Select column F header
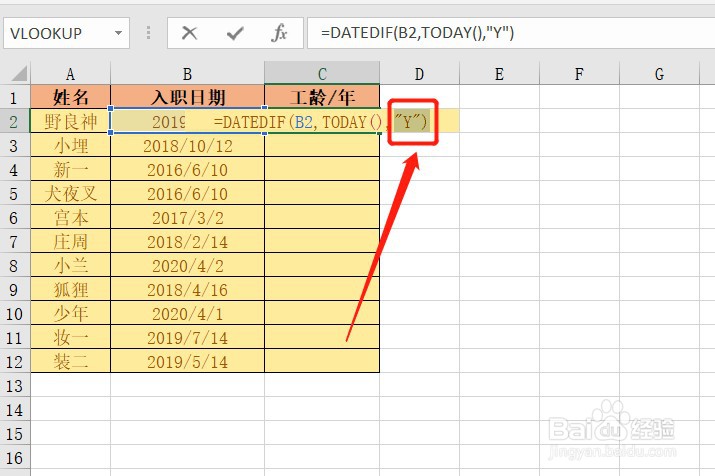Screen dimensions: 715x476 point(579,73)
